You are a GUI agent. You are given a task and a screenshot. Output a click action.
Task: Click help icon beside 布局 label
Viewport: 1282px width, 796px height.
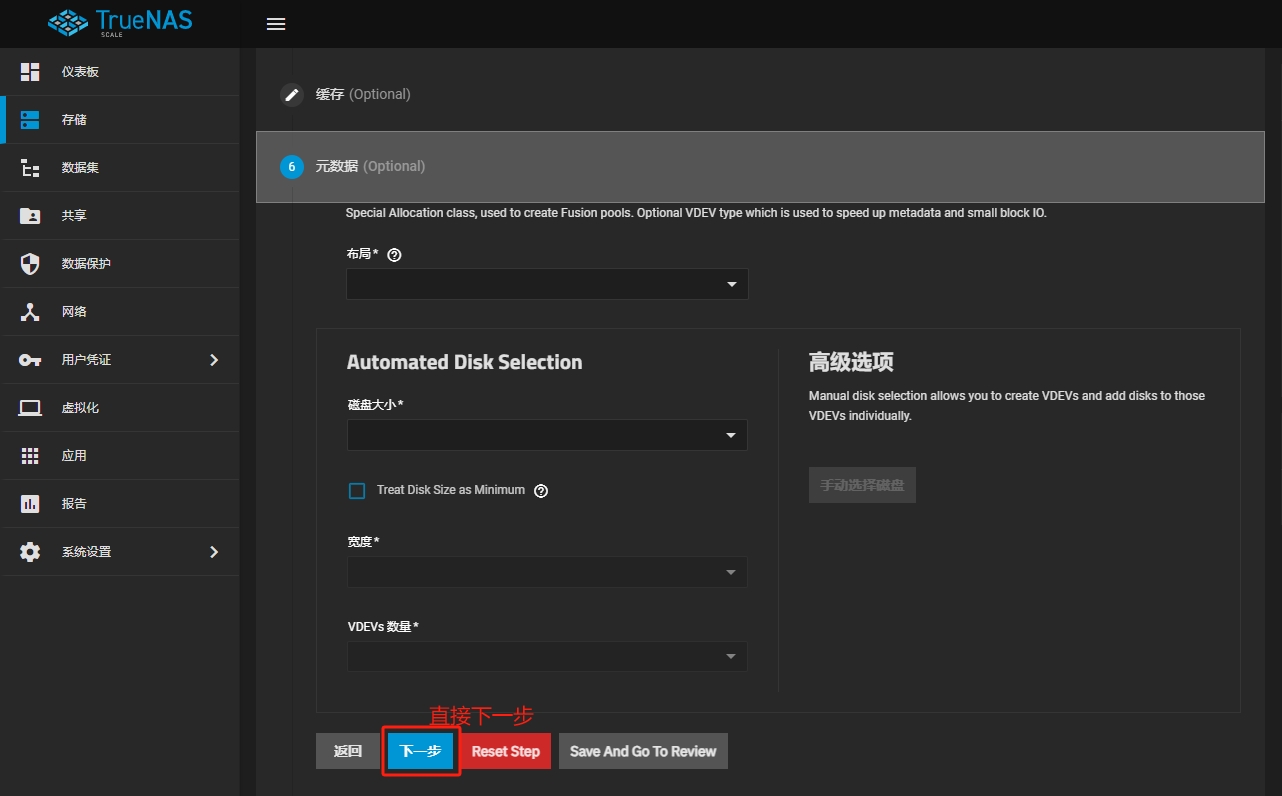(394, 255)
